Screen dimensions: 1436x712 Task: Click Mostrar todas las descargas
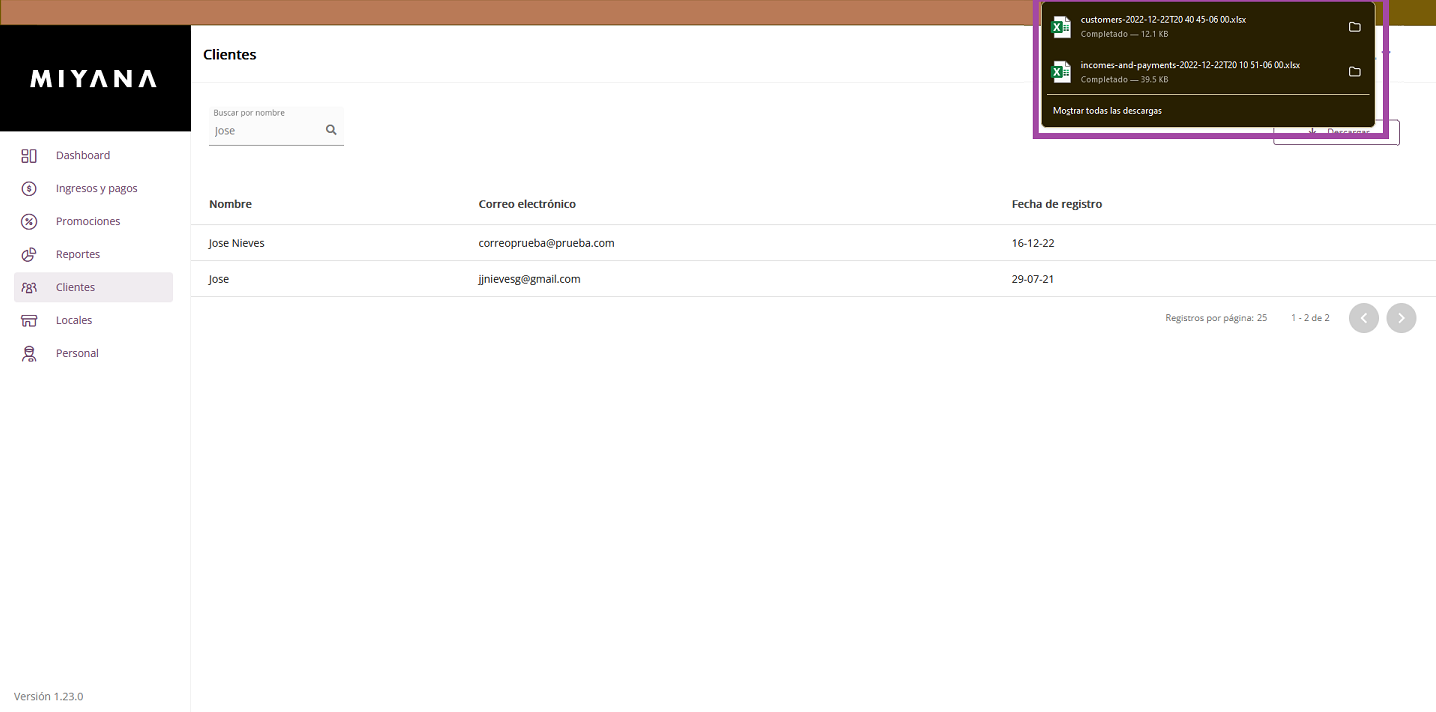point(1107,111)
